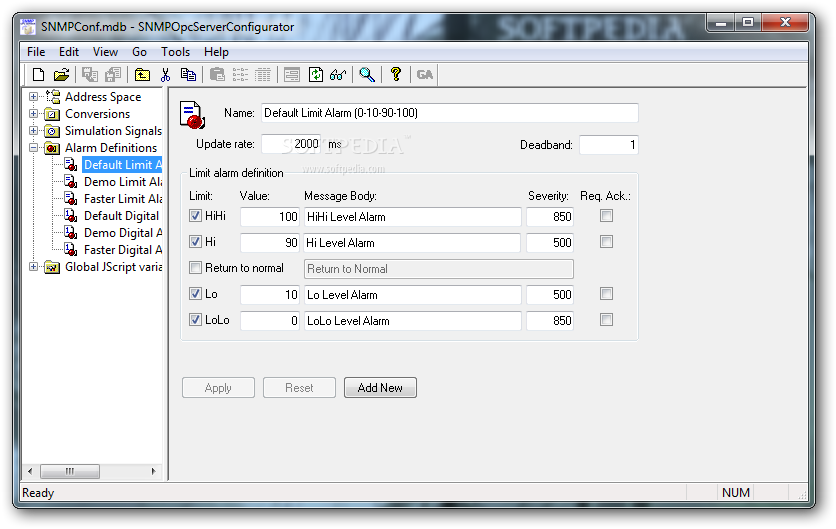Click the second grayed export toolbar icon
This screenshot has height=529, width=836.
[x=113, y=75]
